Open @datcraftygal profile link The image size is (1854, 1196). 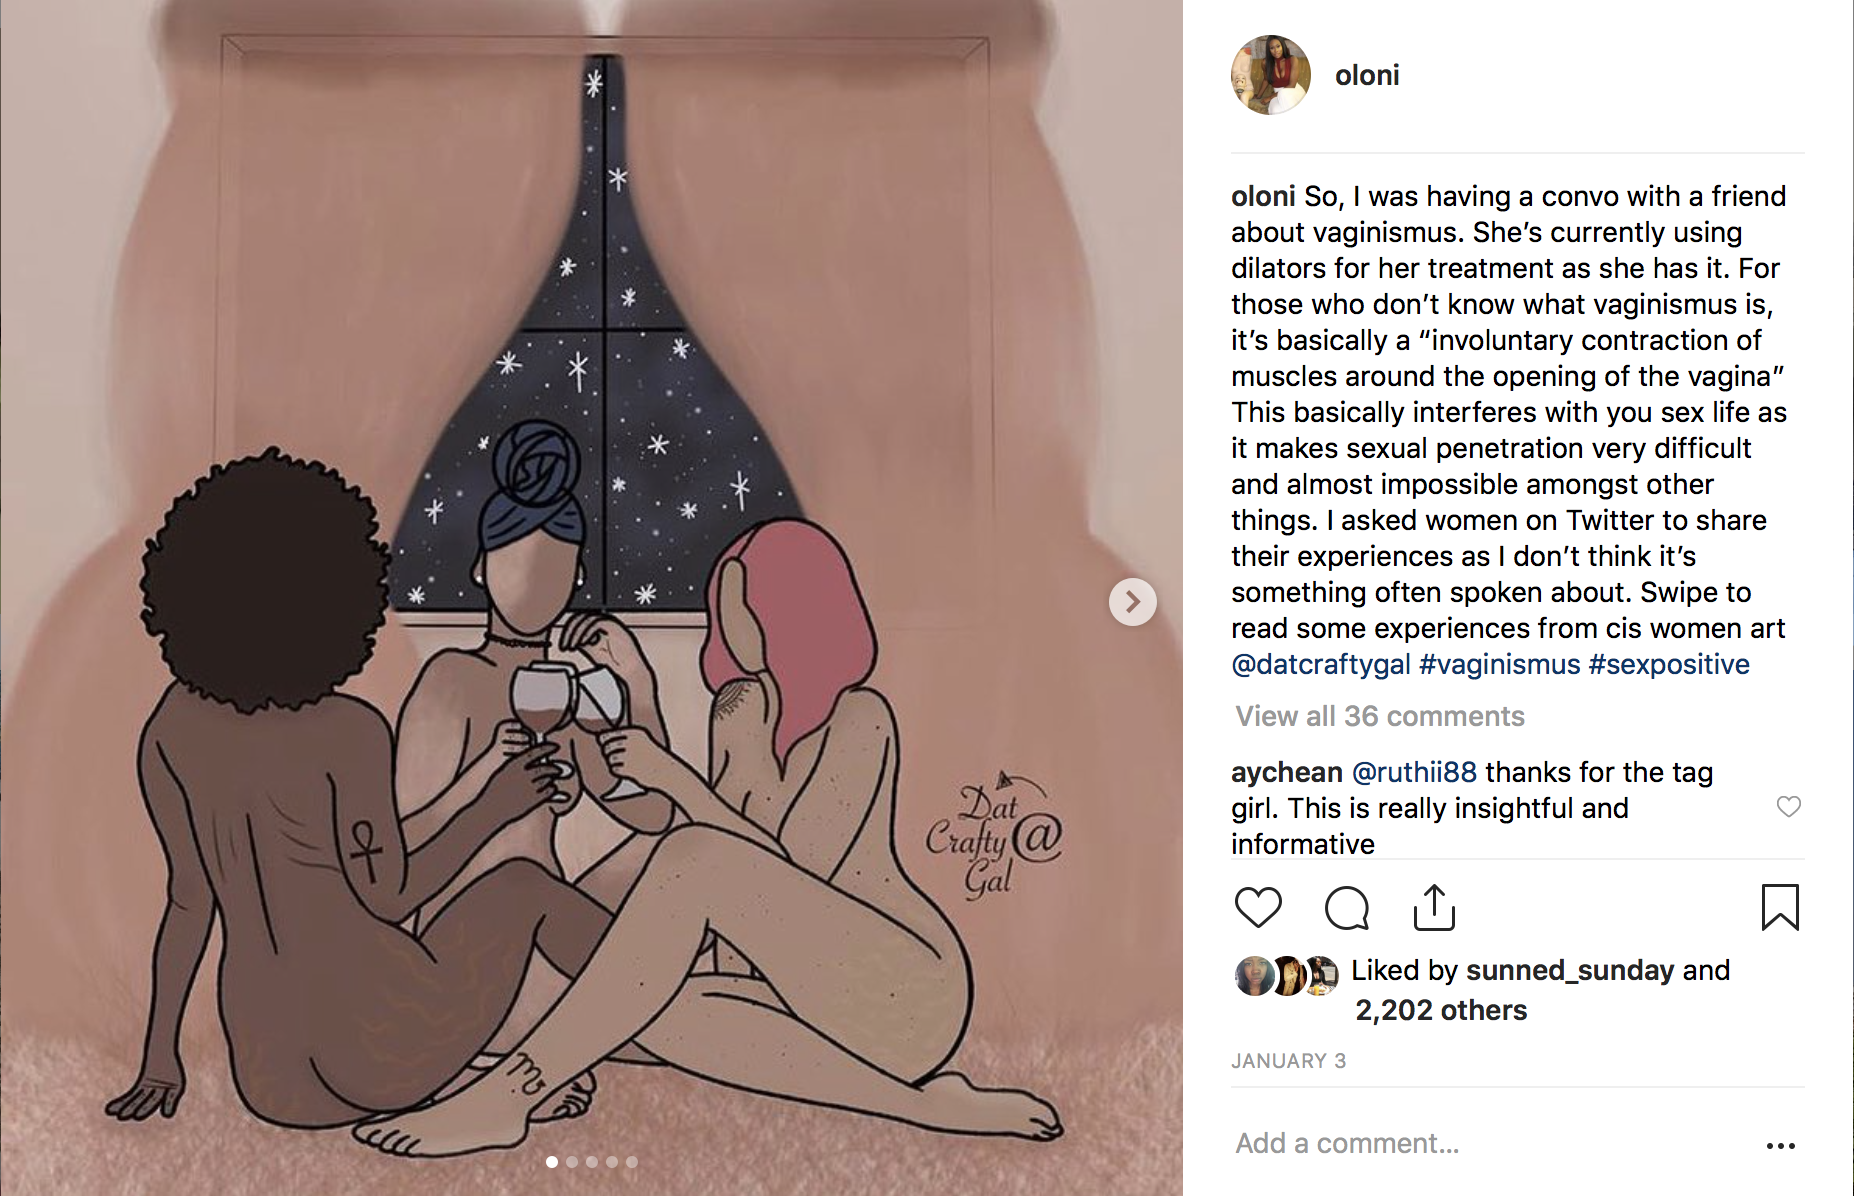1321,664
